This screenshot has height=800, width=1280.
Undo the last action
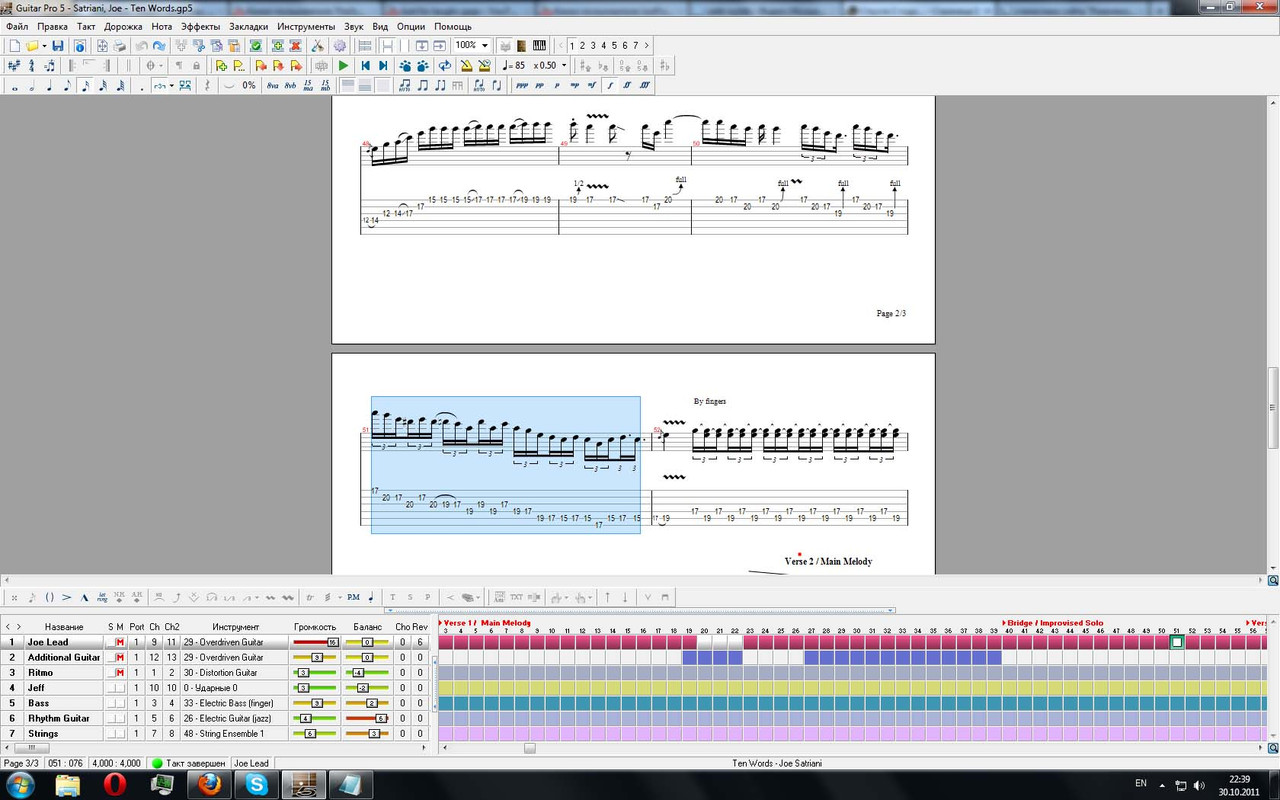(141, 46)
